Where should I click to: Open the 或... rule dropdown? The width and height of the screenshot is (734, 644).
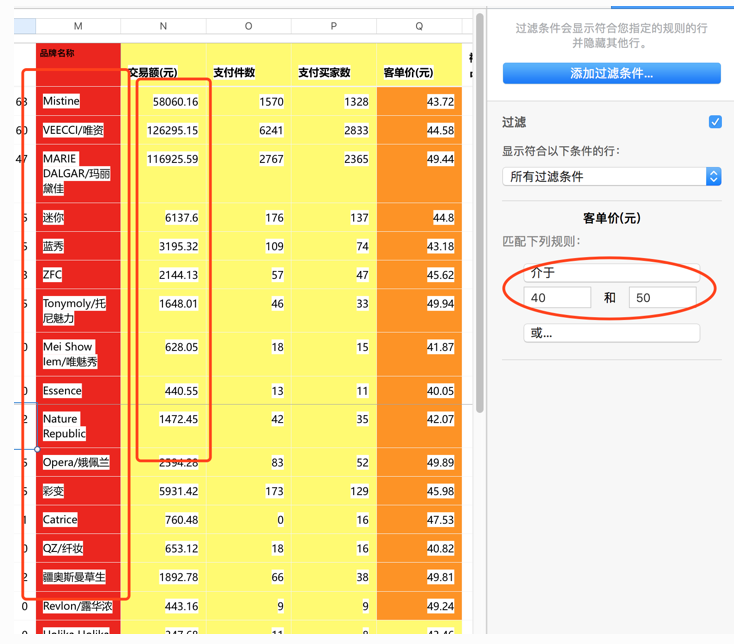611,333
